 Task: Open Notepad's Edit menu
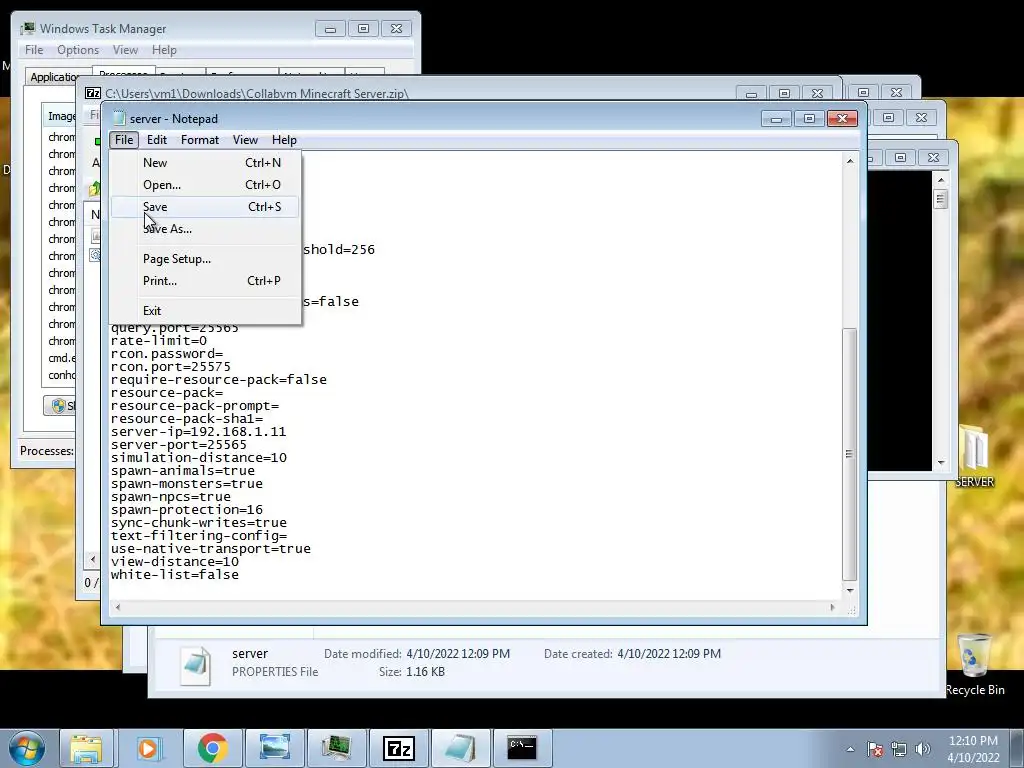tap(157, 140)
